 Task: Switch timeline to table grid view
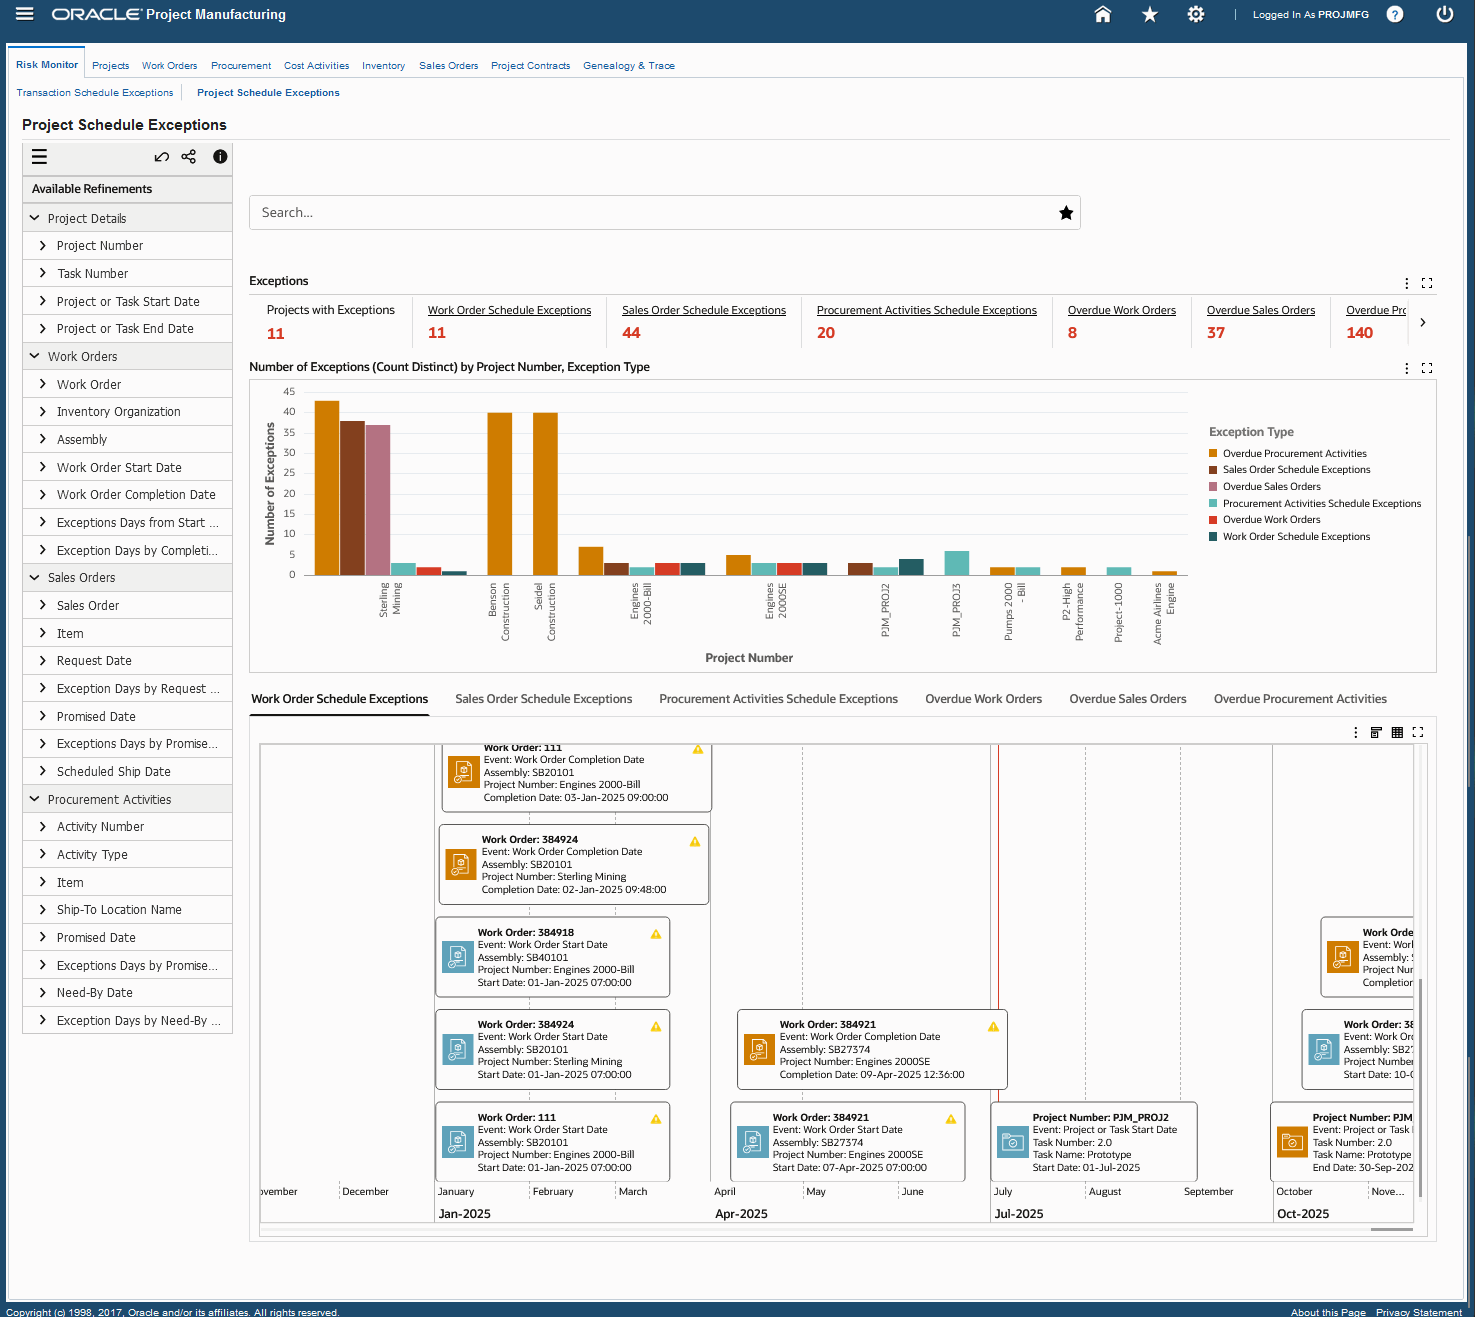pos(1397,732)
